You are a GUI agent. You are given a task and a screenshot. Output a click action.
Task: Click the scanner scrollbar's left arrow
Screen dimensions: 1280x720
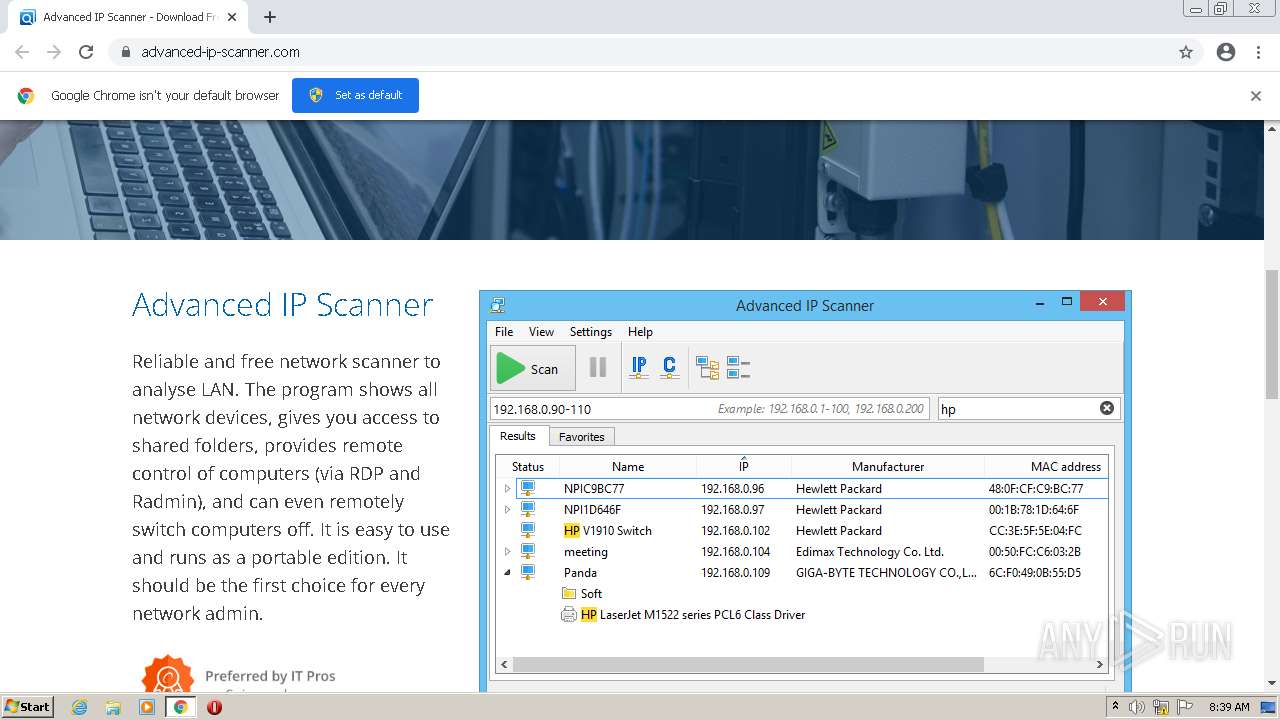[x=504, y=664]
